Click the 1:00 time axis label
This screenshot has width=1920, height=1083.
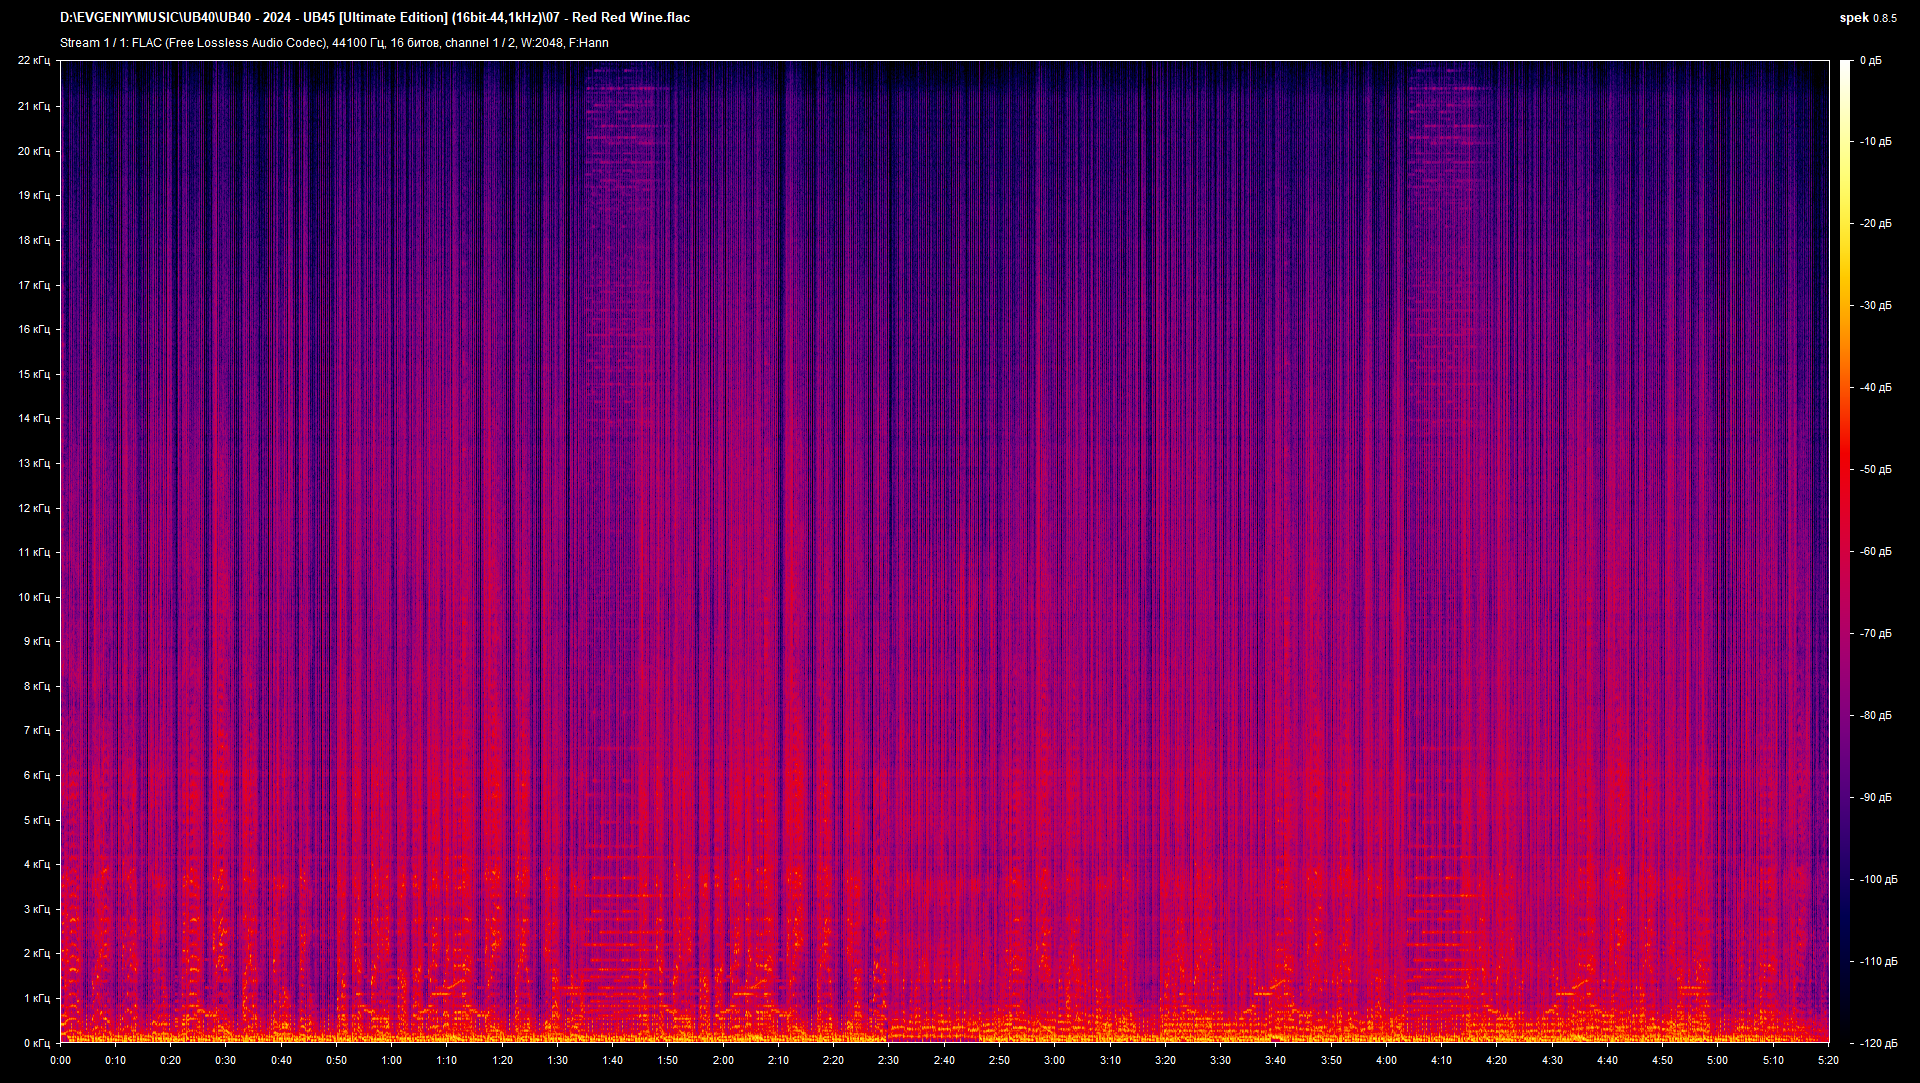392,1060
